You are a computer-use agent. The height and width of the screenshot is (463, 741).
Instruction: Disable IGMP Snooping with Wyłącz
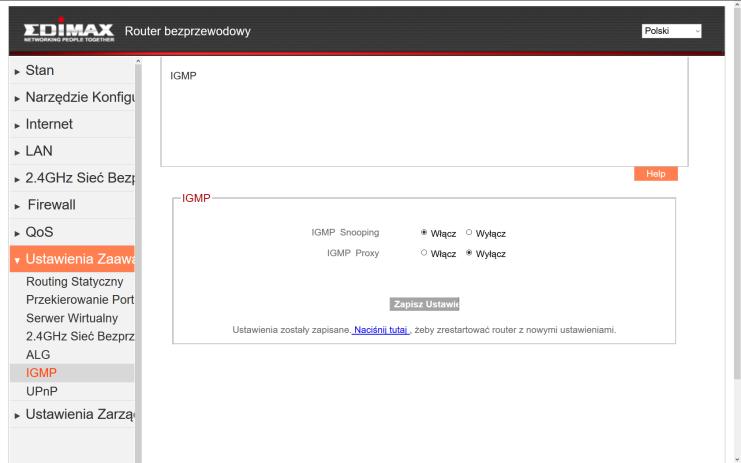pos(469,232)
